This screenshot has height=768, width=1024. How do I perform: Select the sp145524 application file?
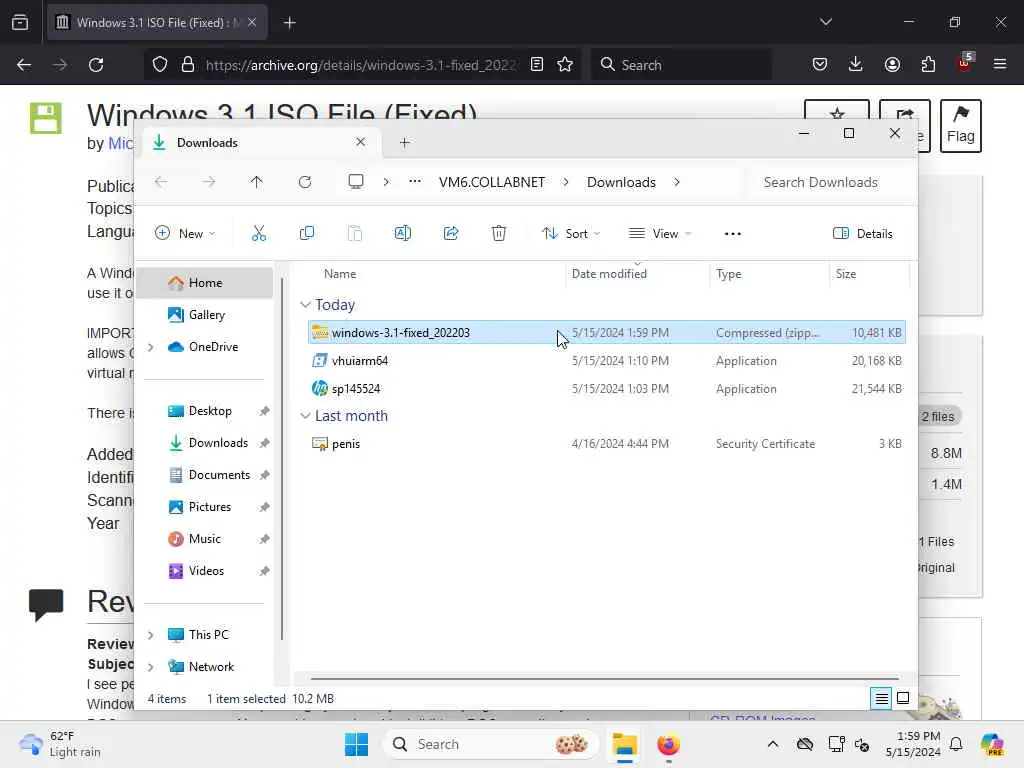606,389
